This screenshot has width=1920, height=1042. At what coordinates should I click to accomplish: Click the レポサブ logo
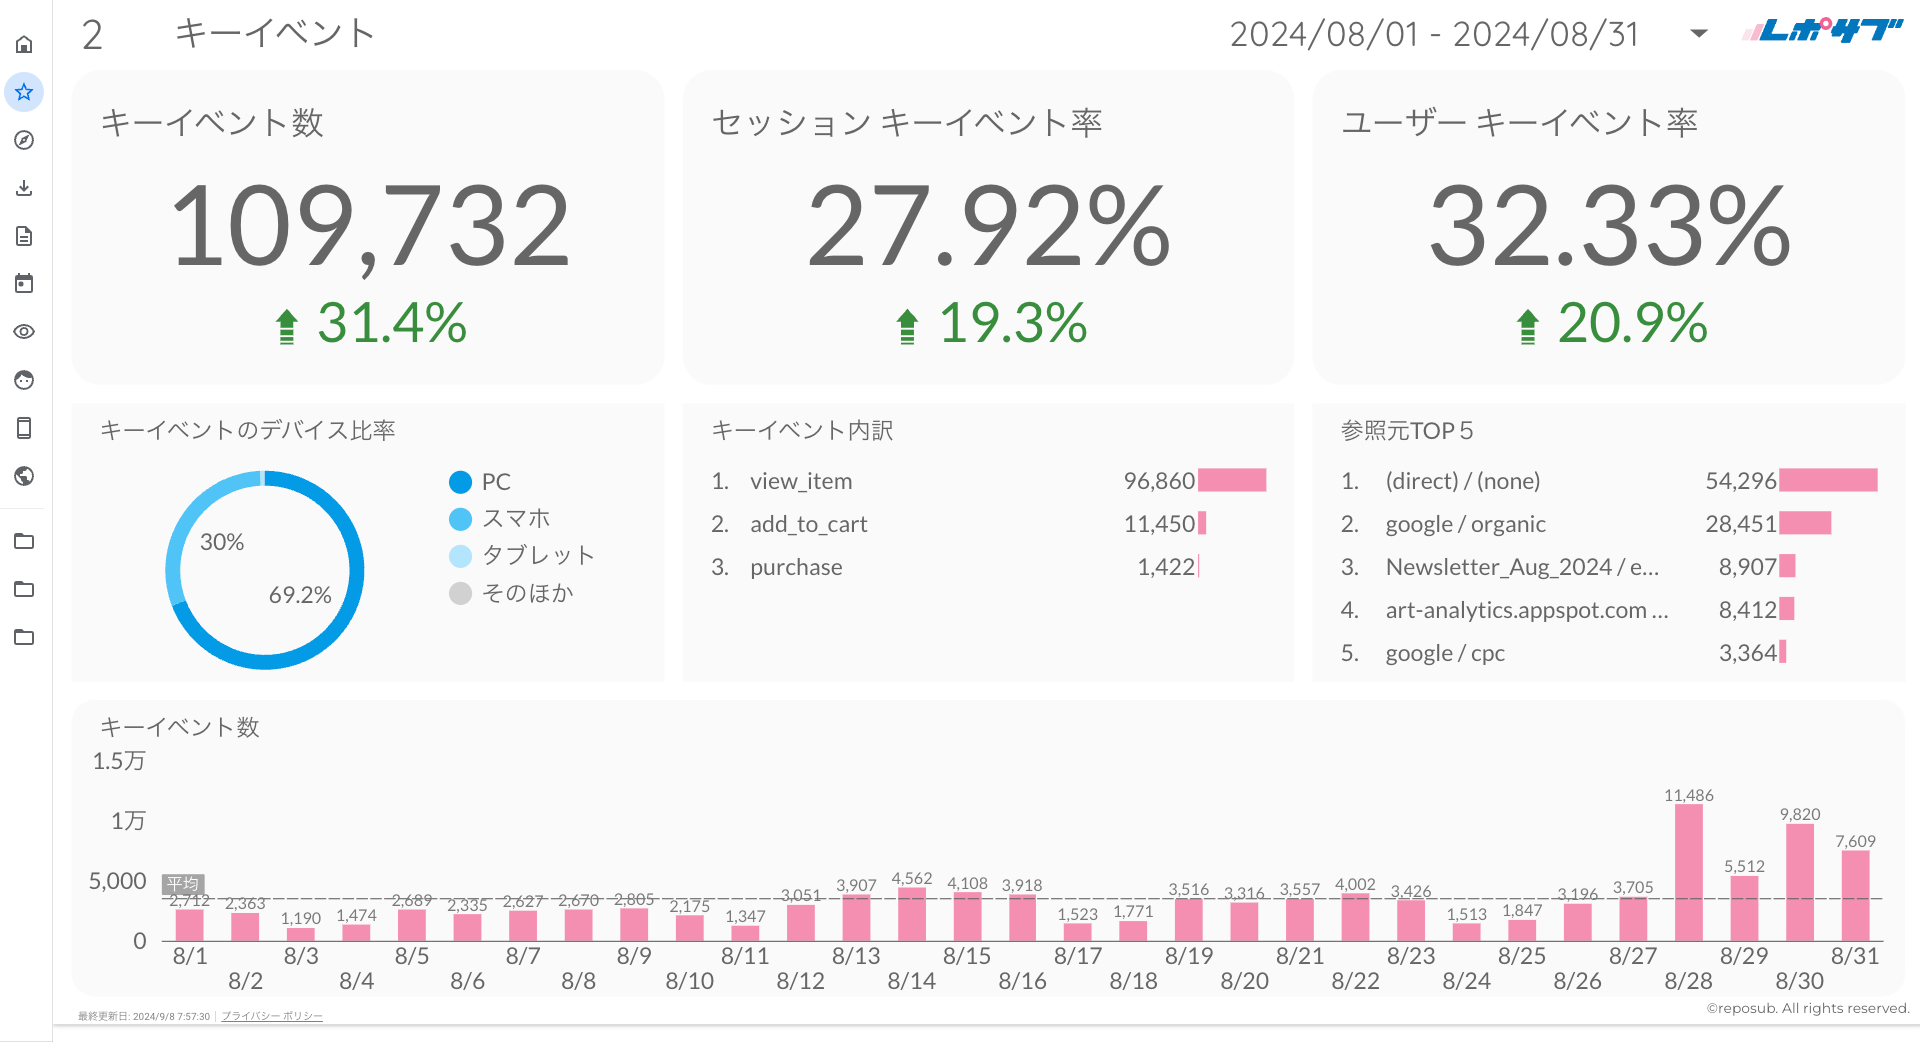point(1822,31)
